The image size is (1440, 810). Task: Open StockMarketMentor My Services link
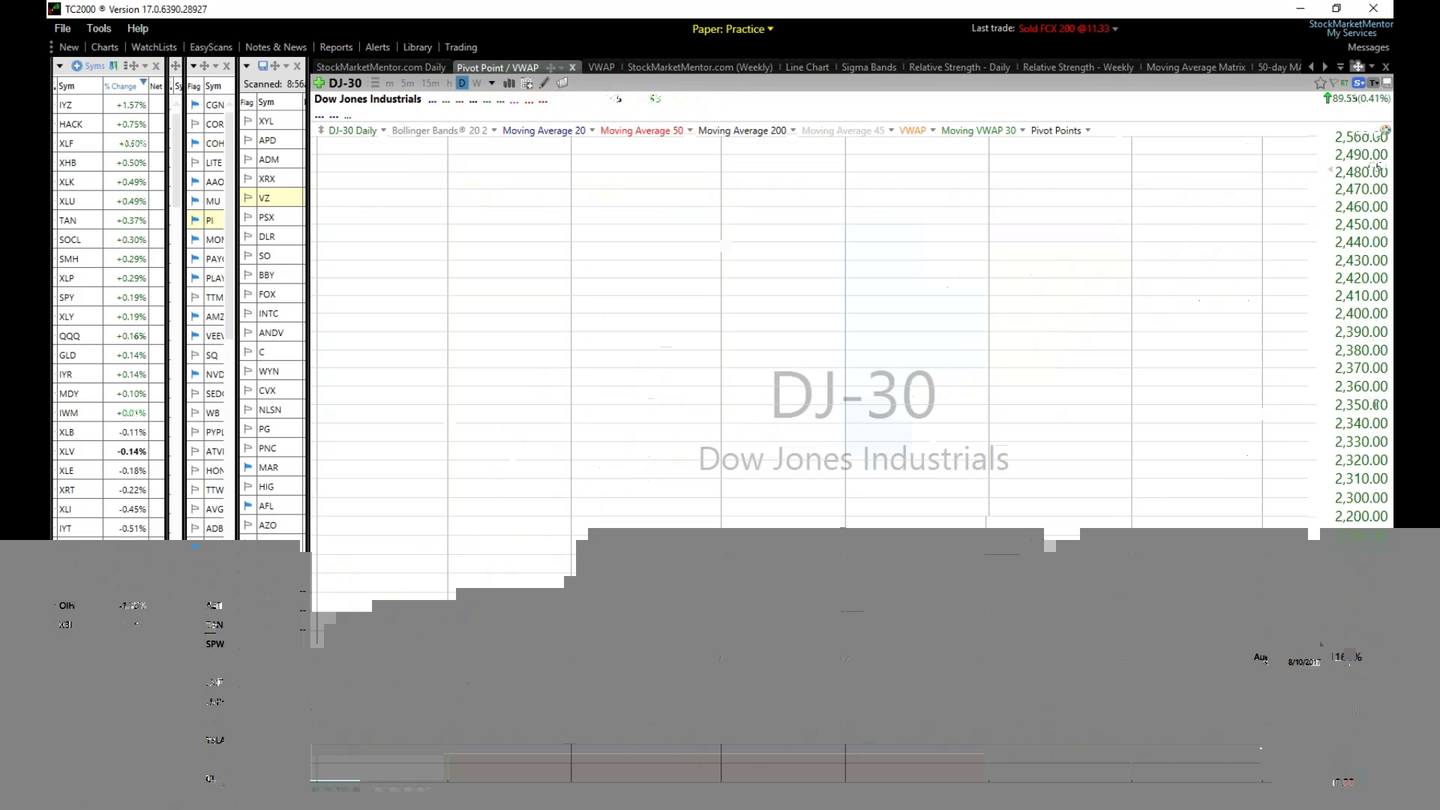(x=1351, y=28)
